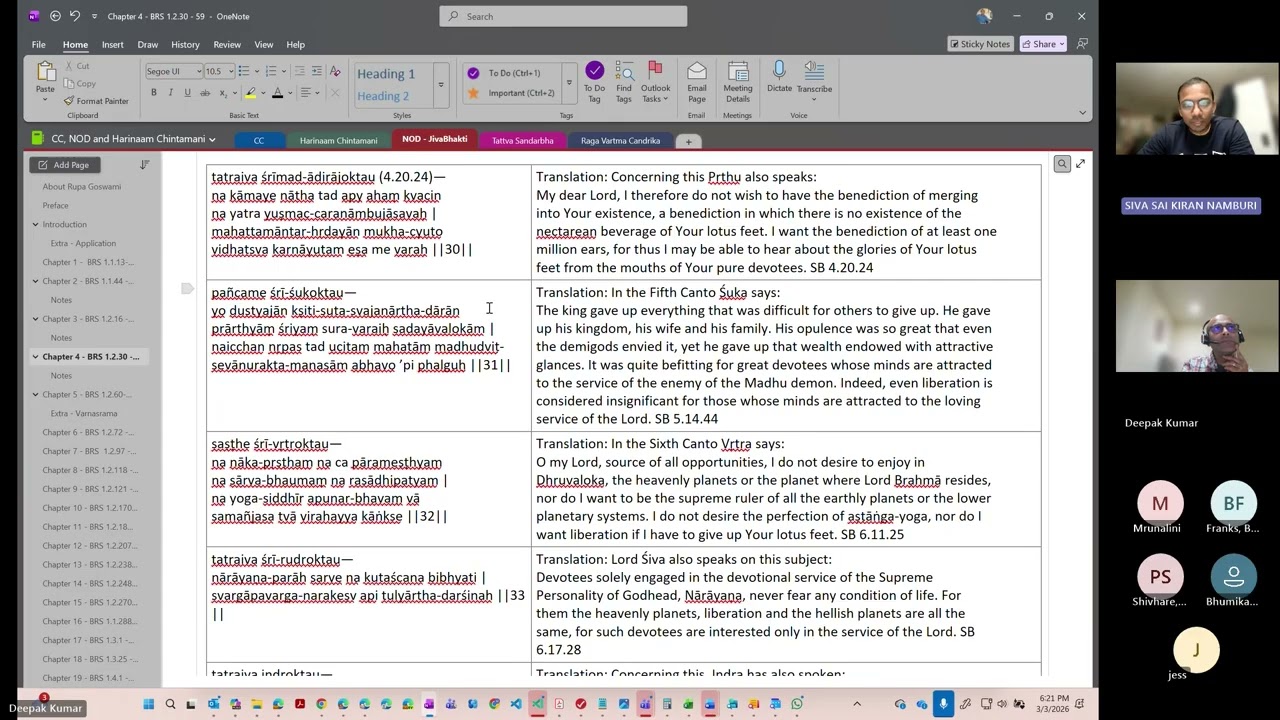Insert a numbered list
The image size is (1280, 720).
coord(272,72)
